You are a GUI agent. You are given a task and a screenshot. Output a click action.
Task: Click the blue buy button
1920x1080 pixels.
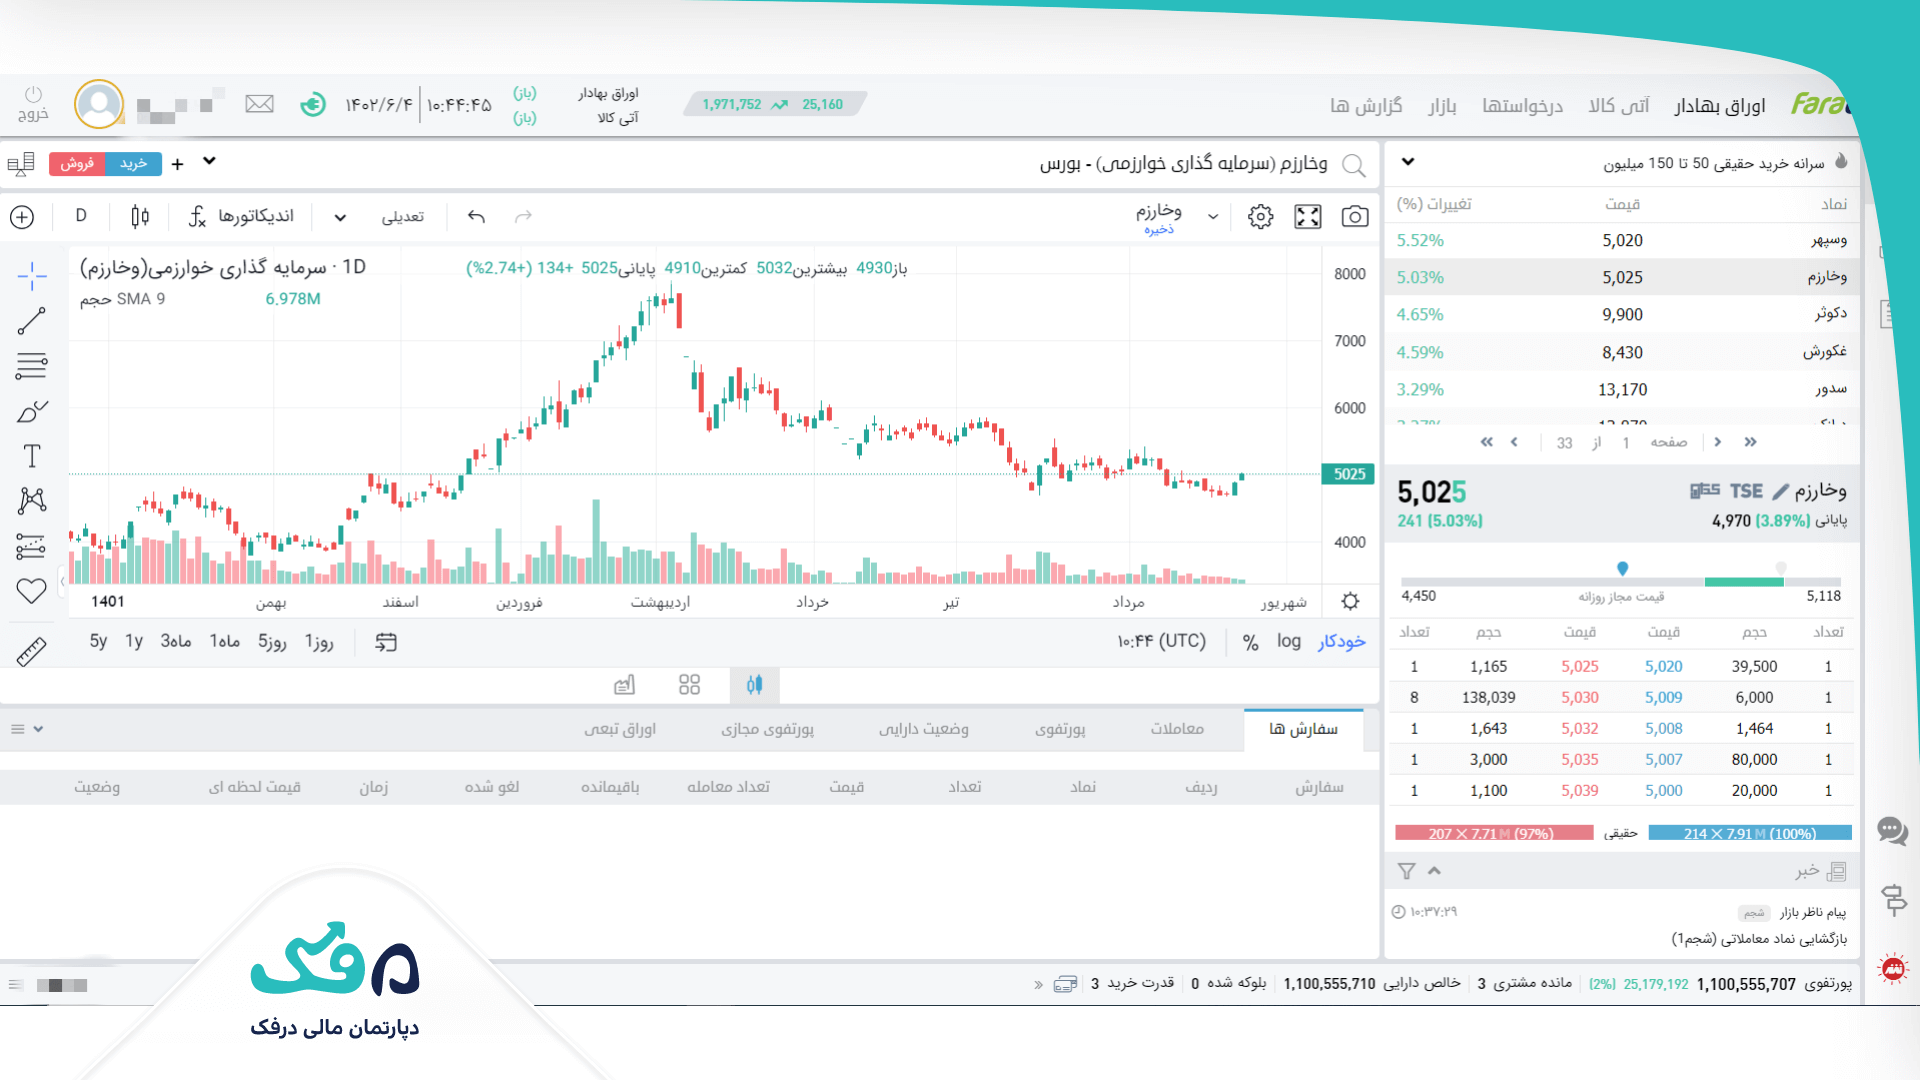pyautogui.click(x=134, y=163)
